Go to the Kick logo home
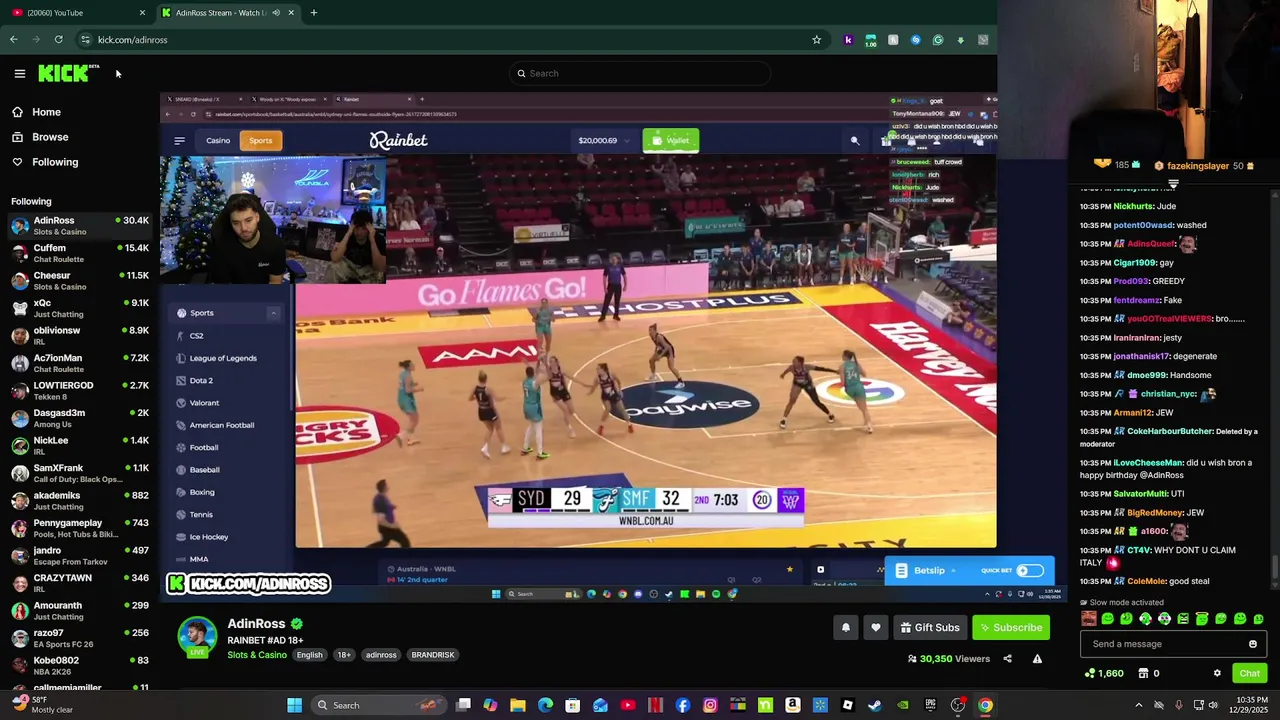Image resolution: width=1280 pixels, height=720 pixels. coord(68,73)
